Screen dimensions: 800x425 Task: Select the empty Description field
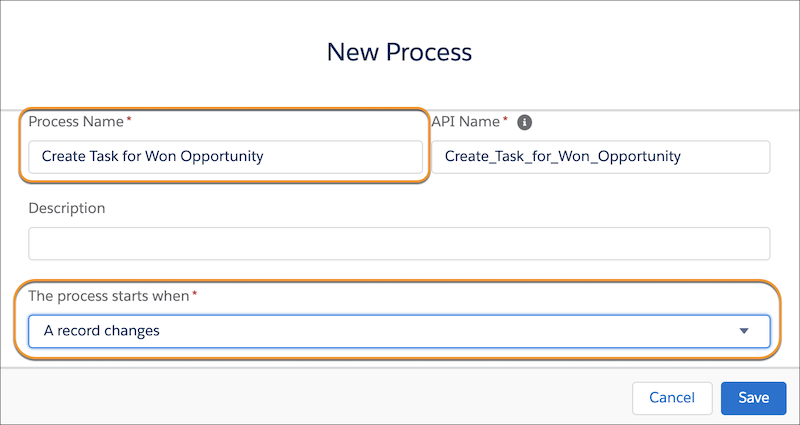click(399, 243)
